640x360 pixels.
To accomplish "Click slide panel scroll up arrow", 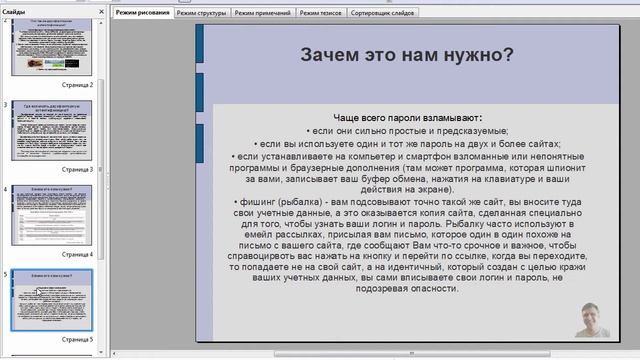I will coord(101,23).
